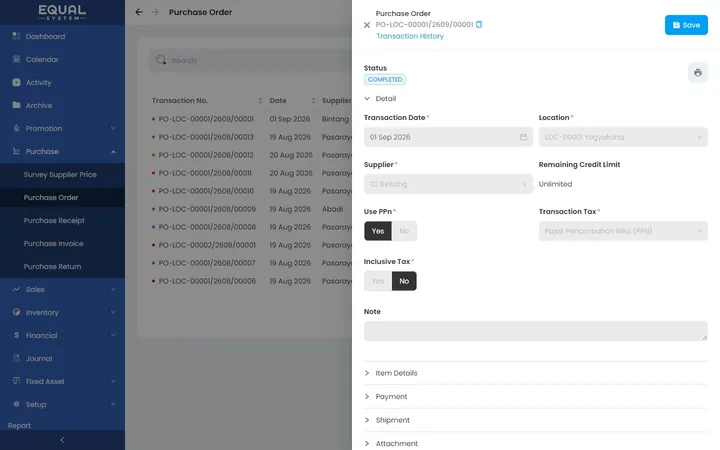
Task: Open row PO-LOC-00001/2608/00009
Action: point(251,209)
